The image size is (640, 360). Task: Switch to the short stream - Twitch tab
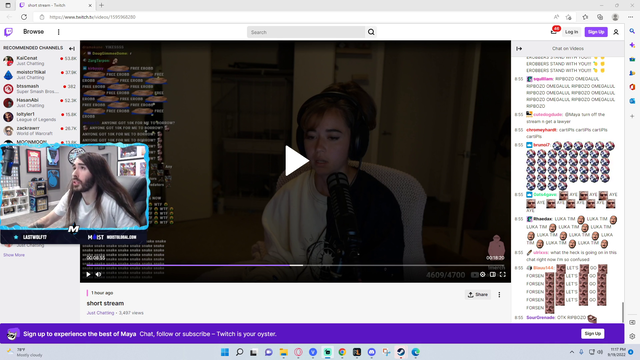tap(56, 5)
